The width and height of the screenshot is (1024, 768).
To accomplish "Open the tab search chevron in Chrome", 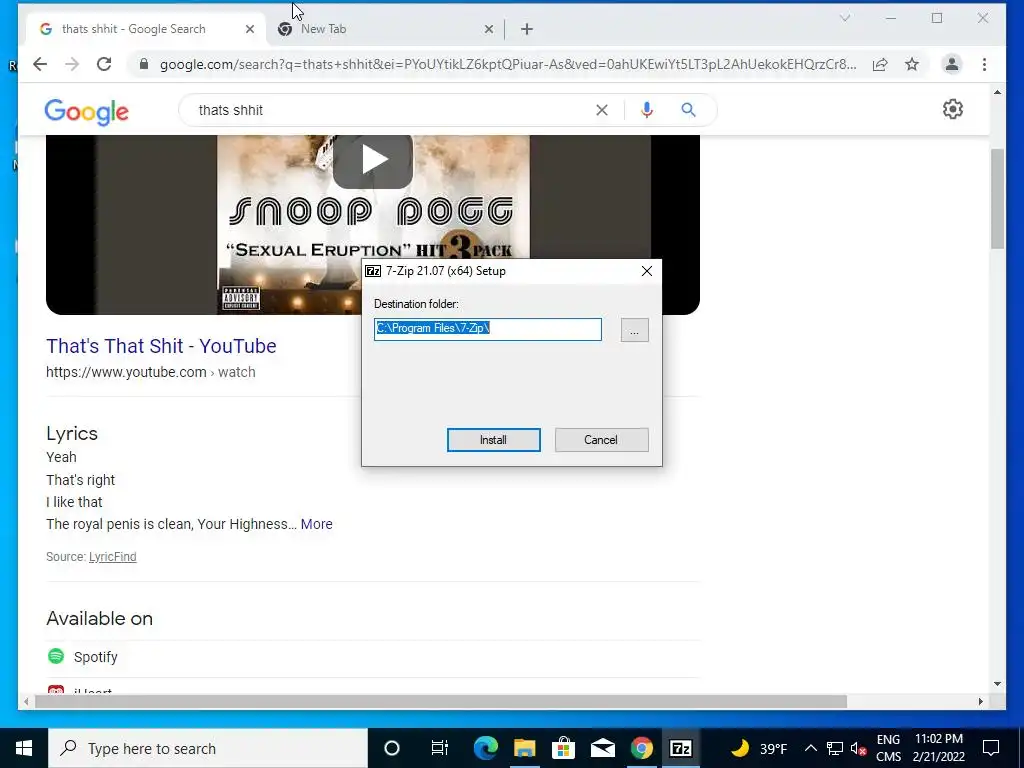I will (845, 18).
